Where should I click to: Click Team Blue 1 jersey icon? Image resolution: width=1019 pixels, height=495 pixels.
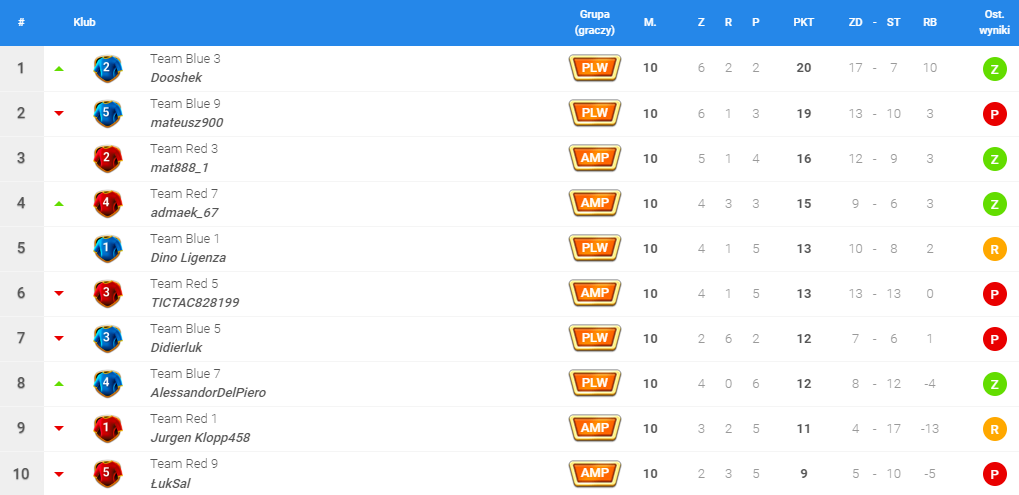107,248
